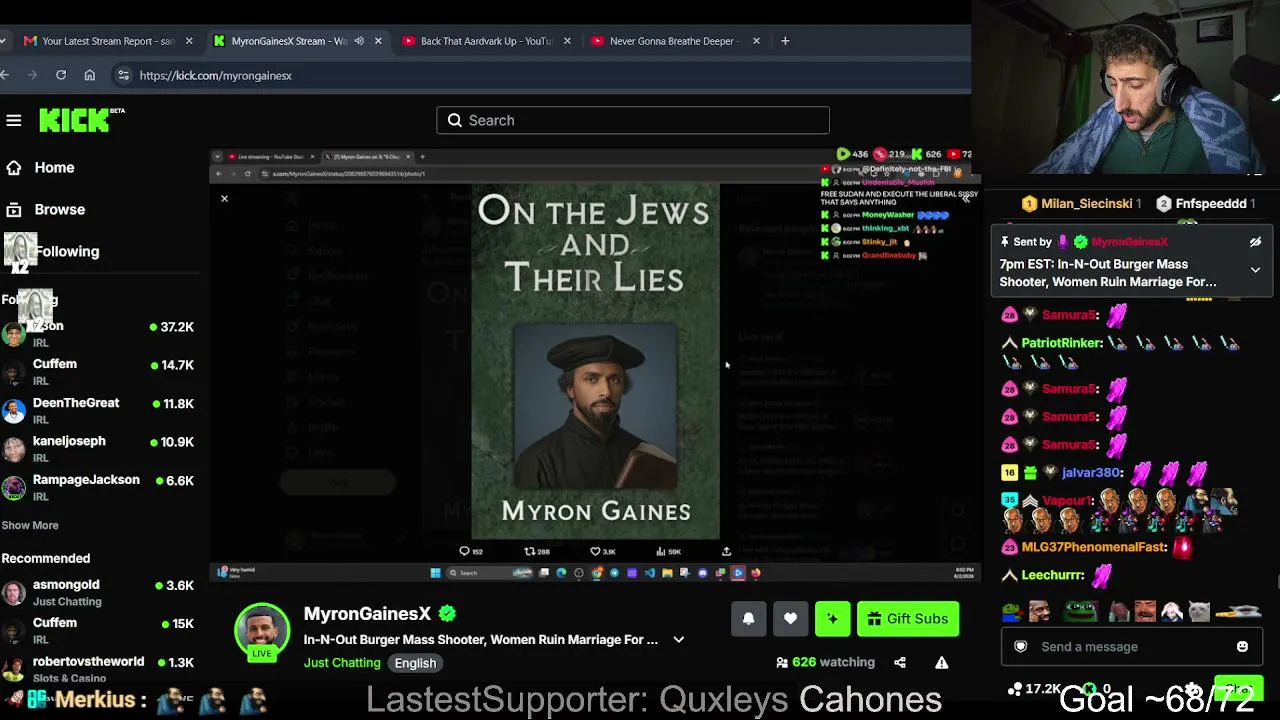Open the Following section in sidebar
1280x720 pixels.
coord(67,252)
